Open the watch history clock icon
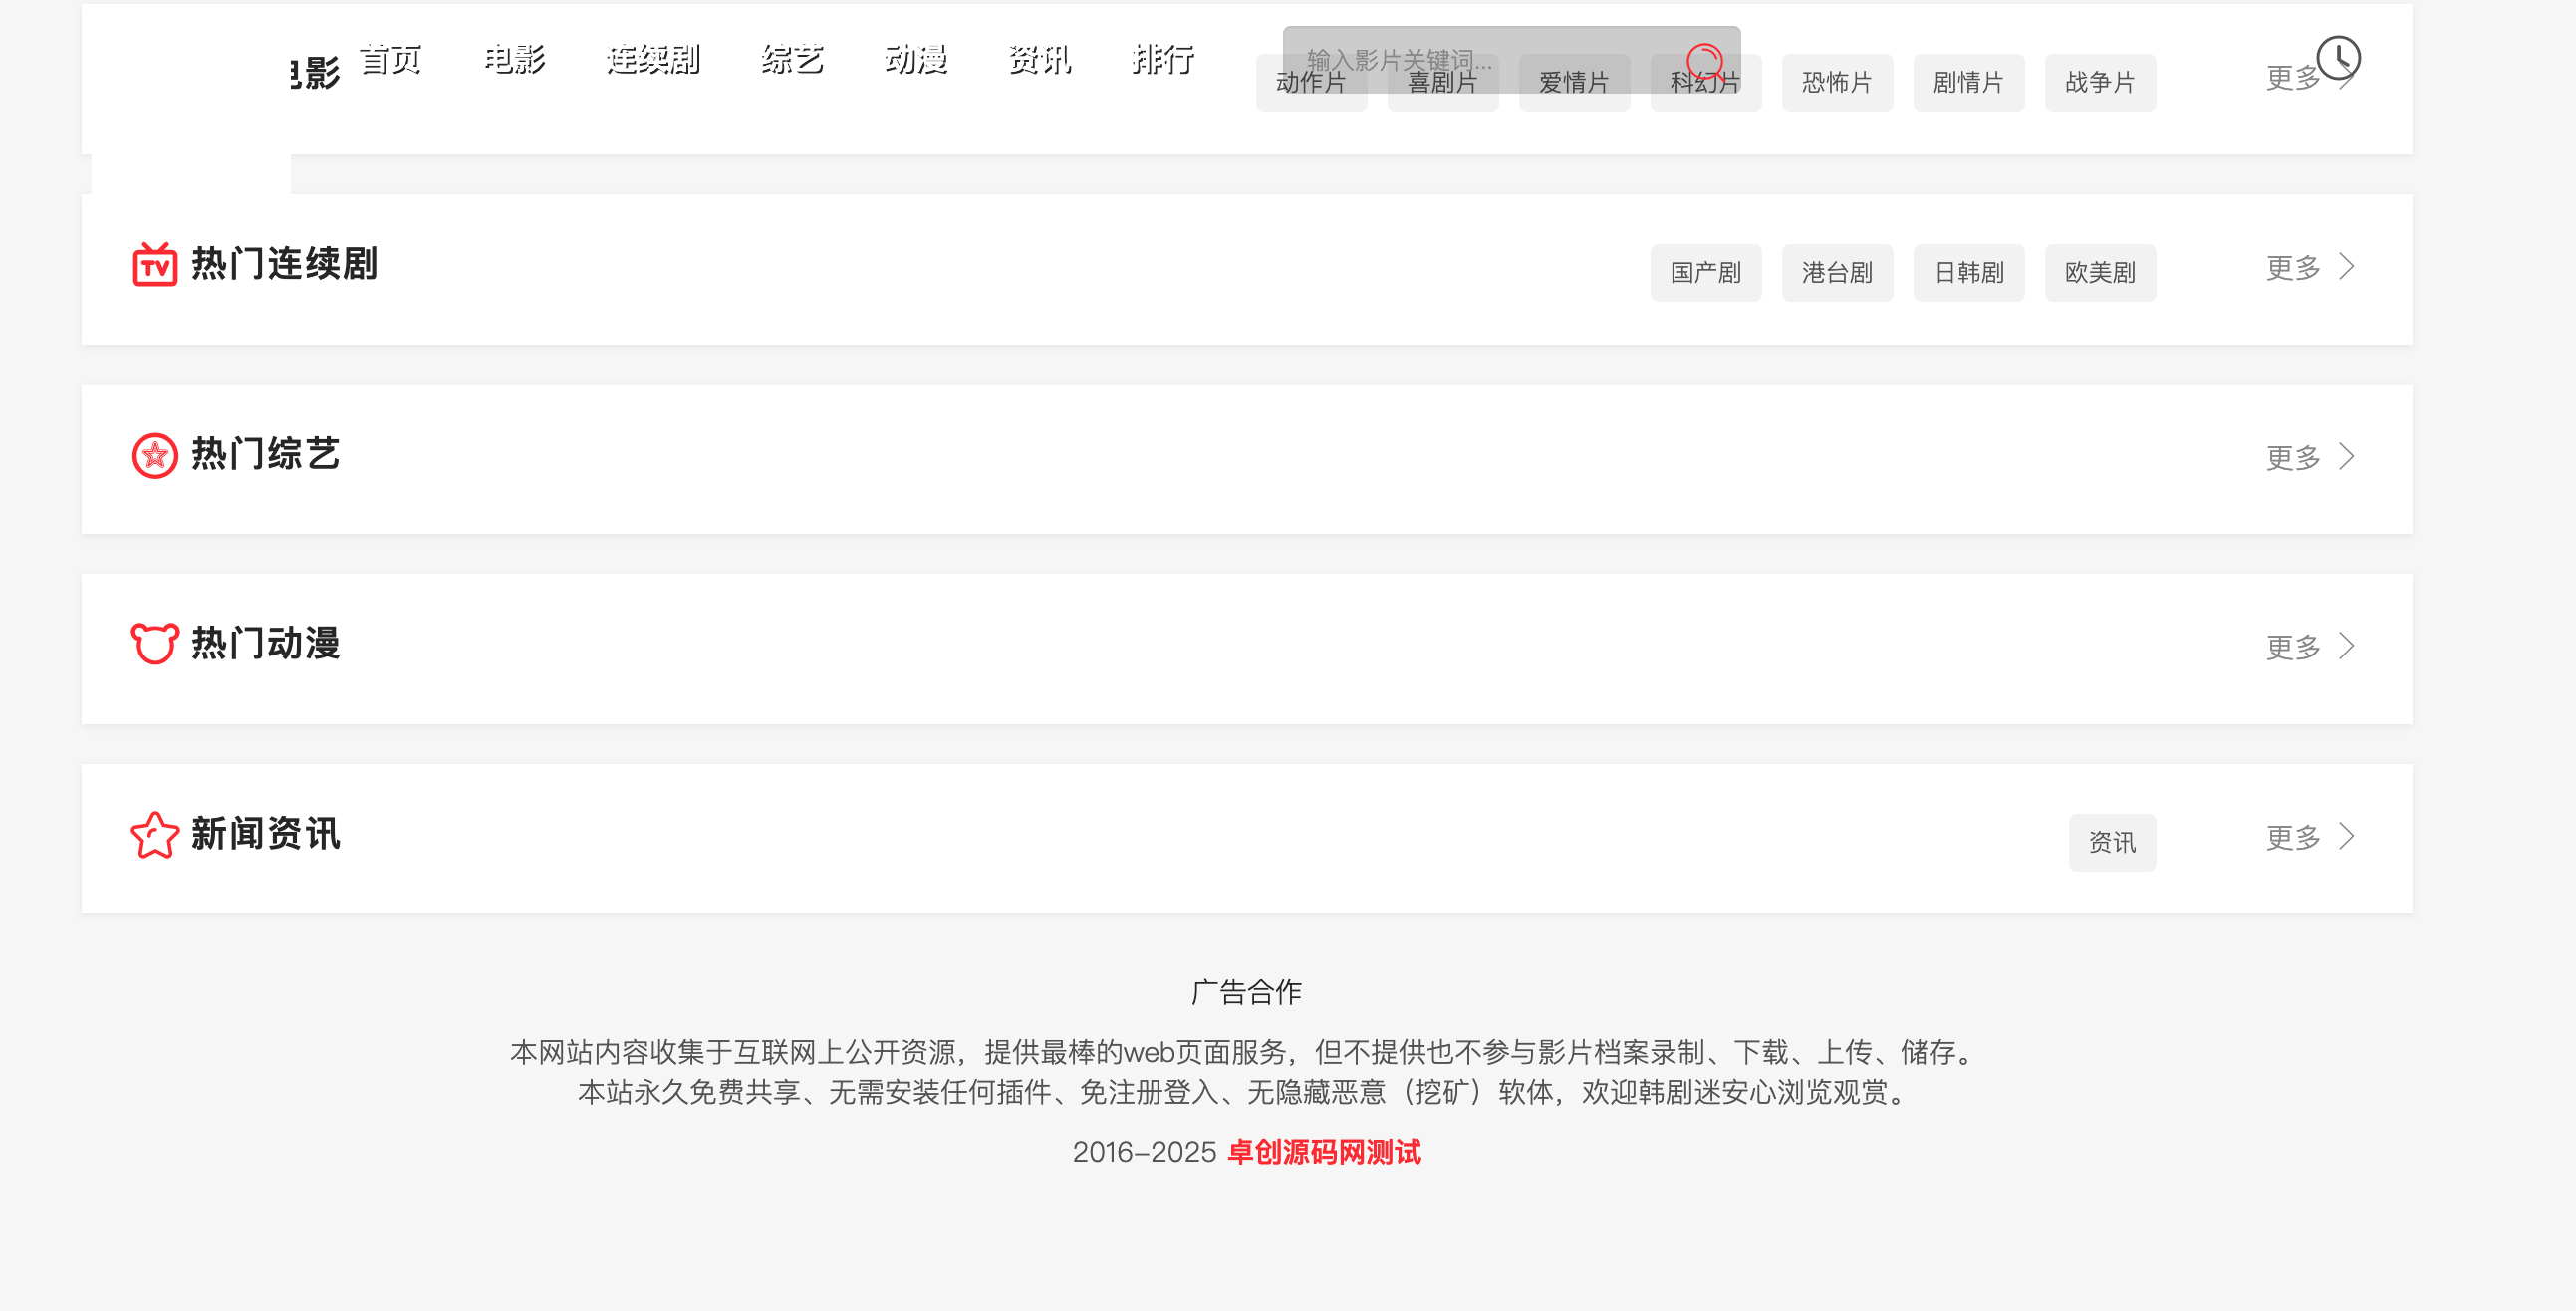The image size is (2576, 1311). tap(2338, 58)
